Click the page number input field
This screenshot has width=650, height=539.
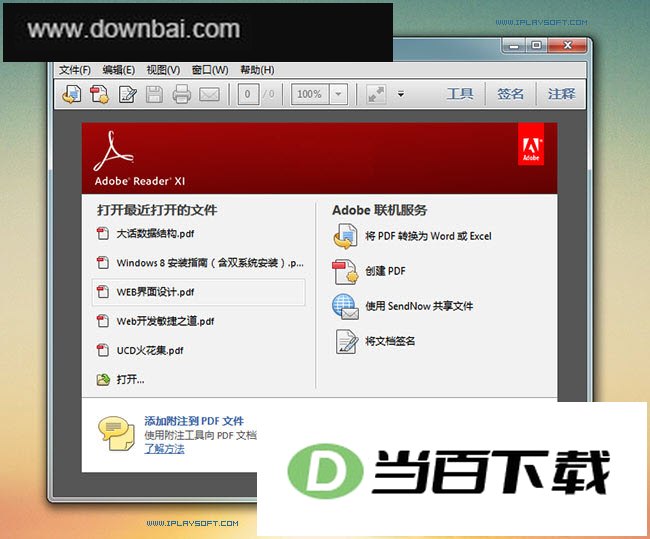click(248, 94)
